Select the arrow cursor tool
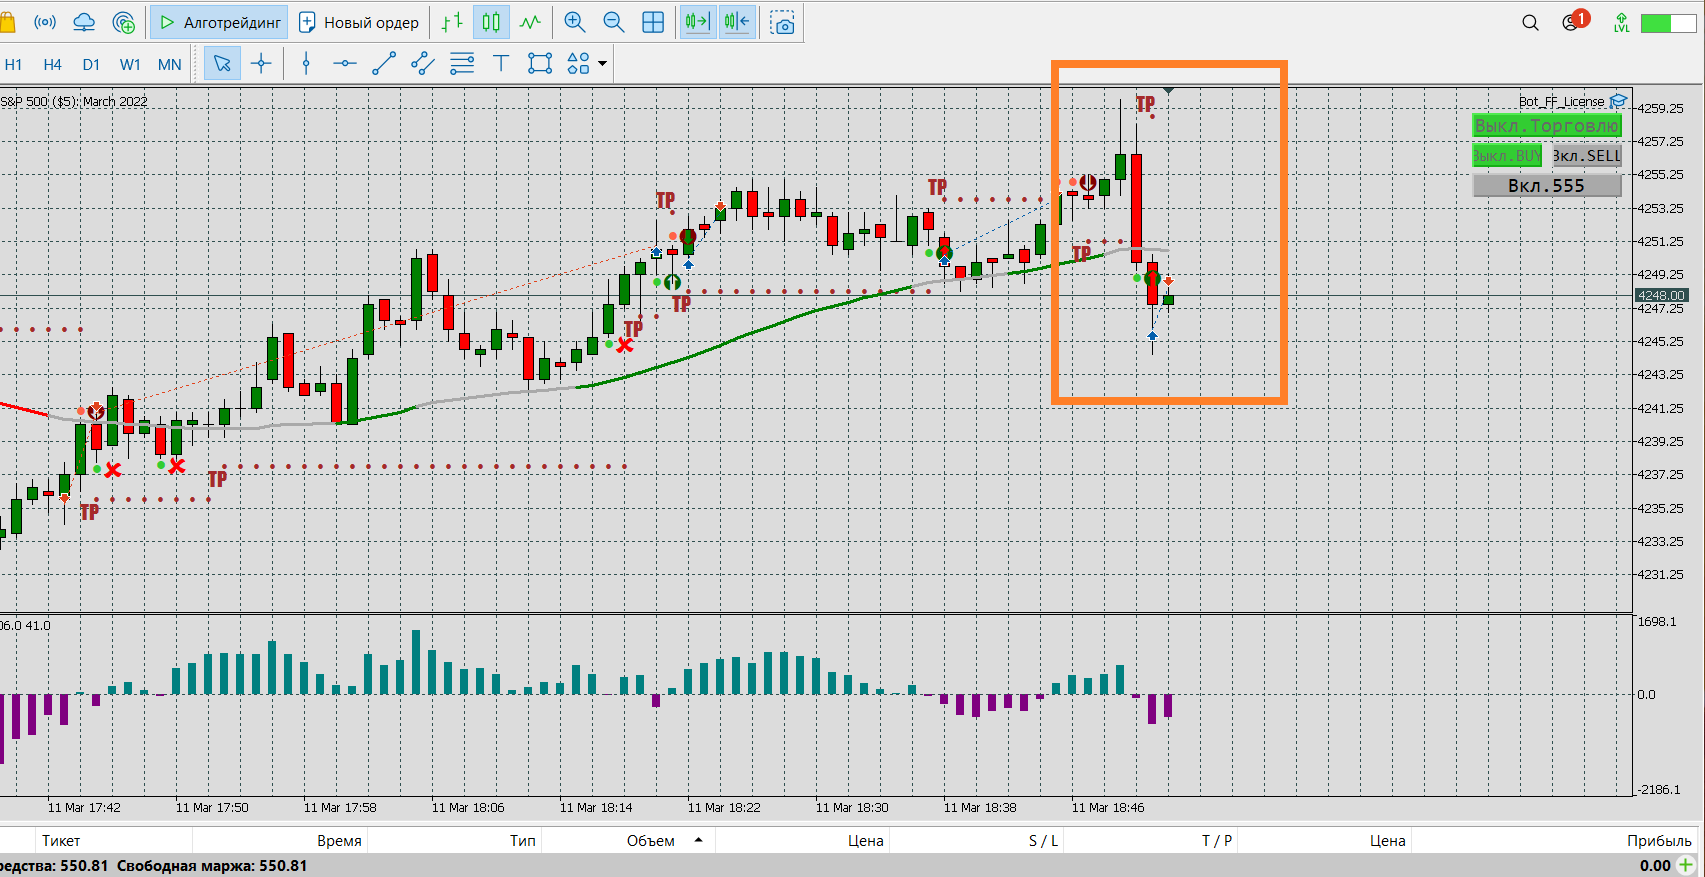This screenshot has width=1705, height=877. tap(222, 64)
